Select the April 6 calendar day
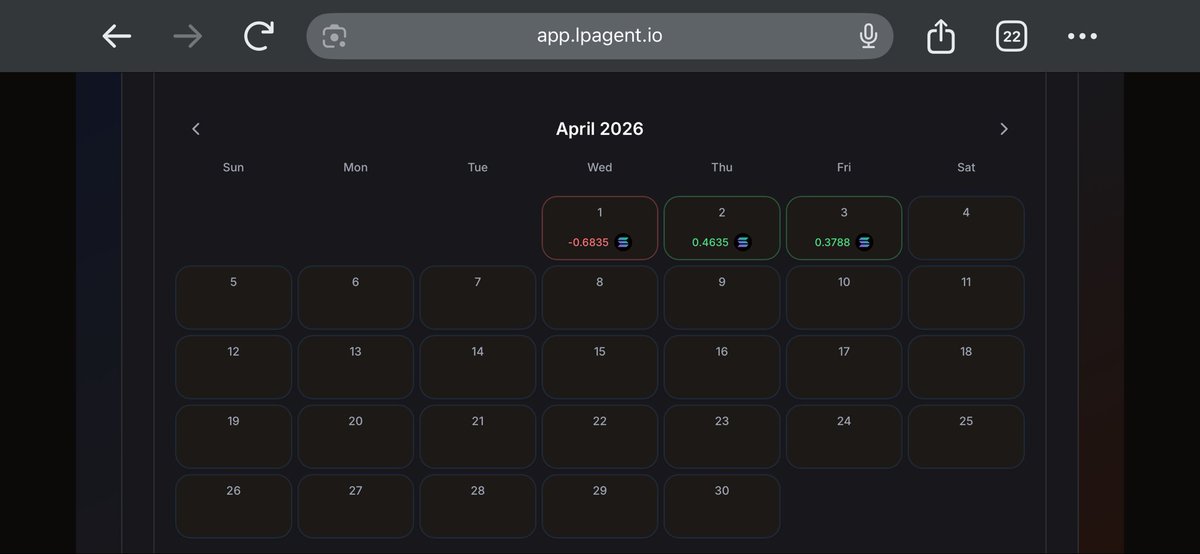Screen dimensions: 1200x554 (x=356, y=297)
